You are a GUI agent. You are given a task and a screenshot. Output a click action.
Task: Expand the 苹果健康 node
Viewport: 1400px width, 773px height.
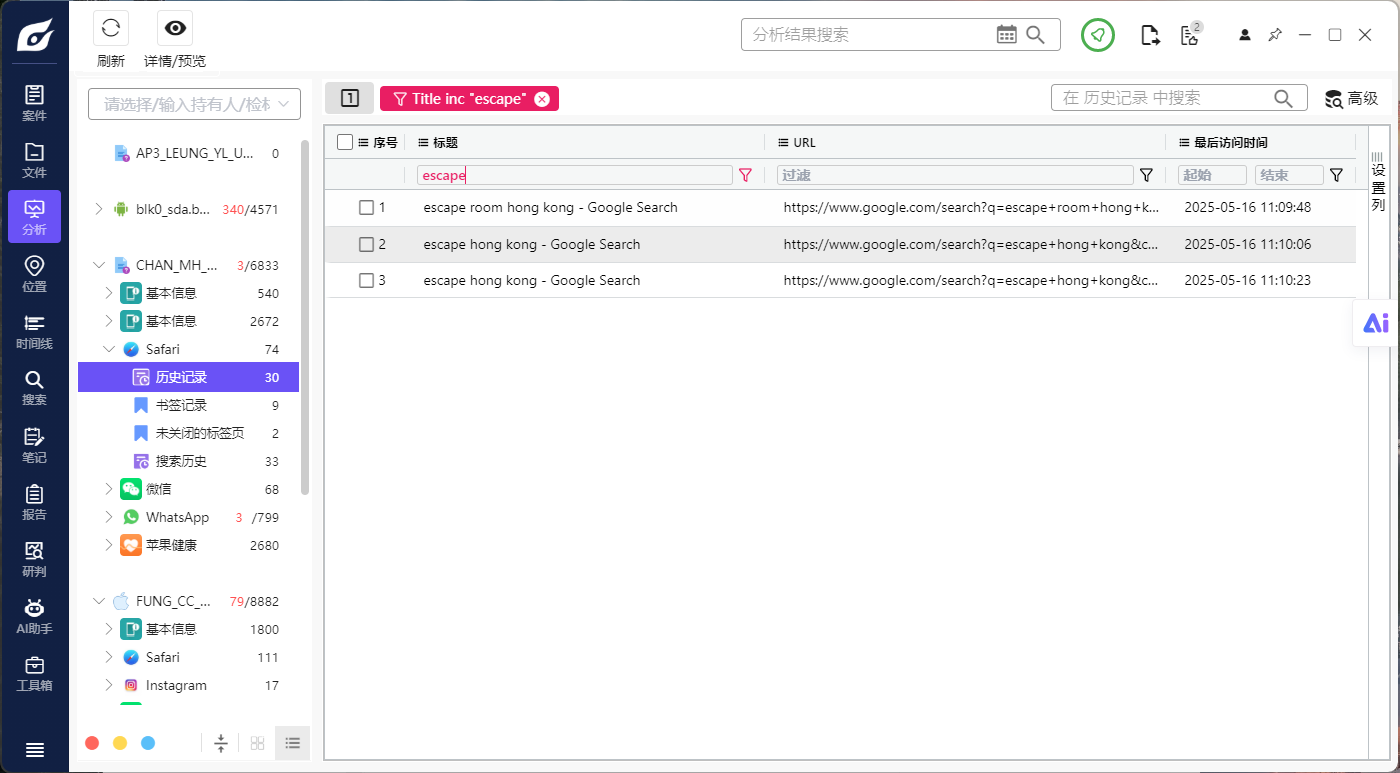point(108,545)
